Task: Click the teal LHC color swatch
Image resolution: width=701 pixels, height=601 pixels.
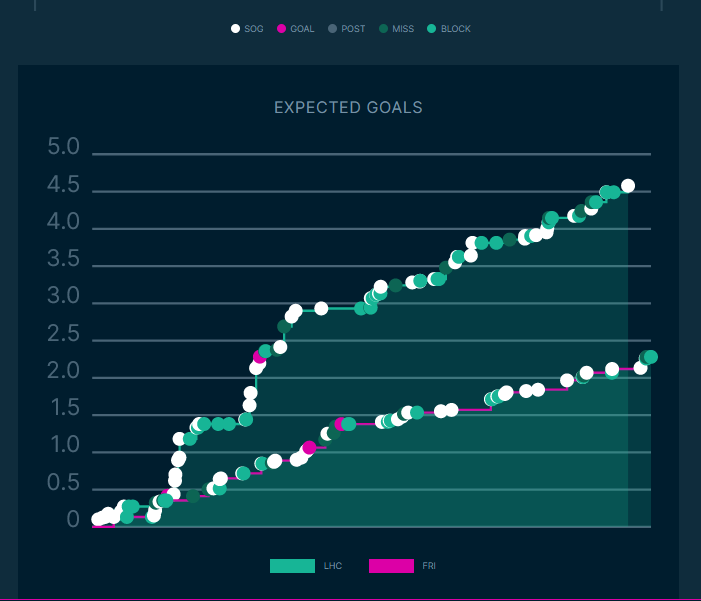Action: 292,566
